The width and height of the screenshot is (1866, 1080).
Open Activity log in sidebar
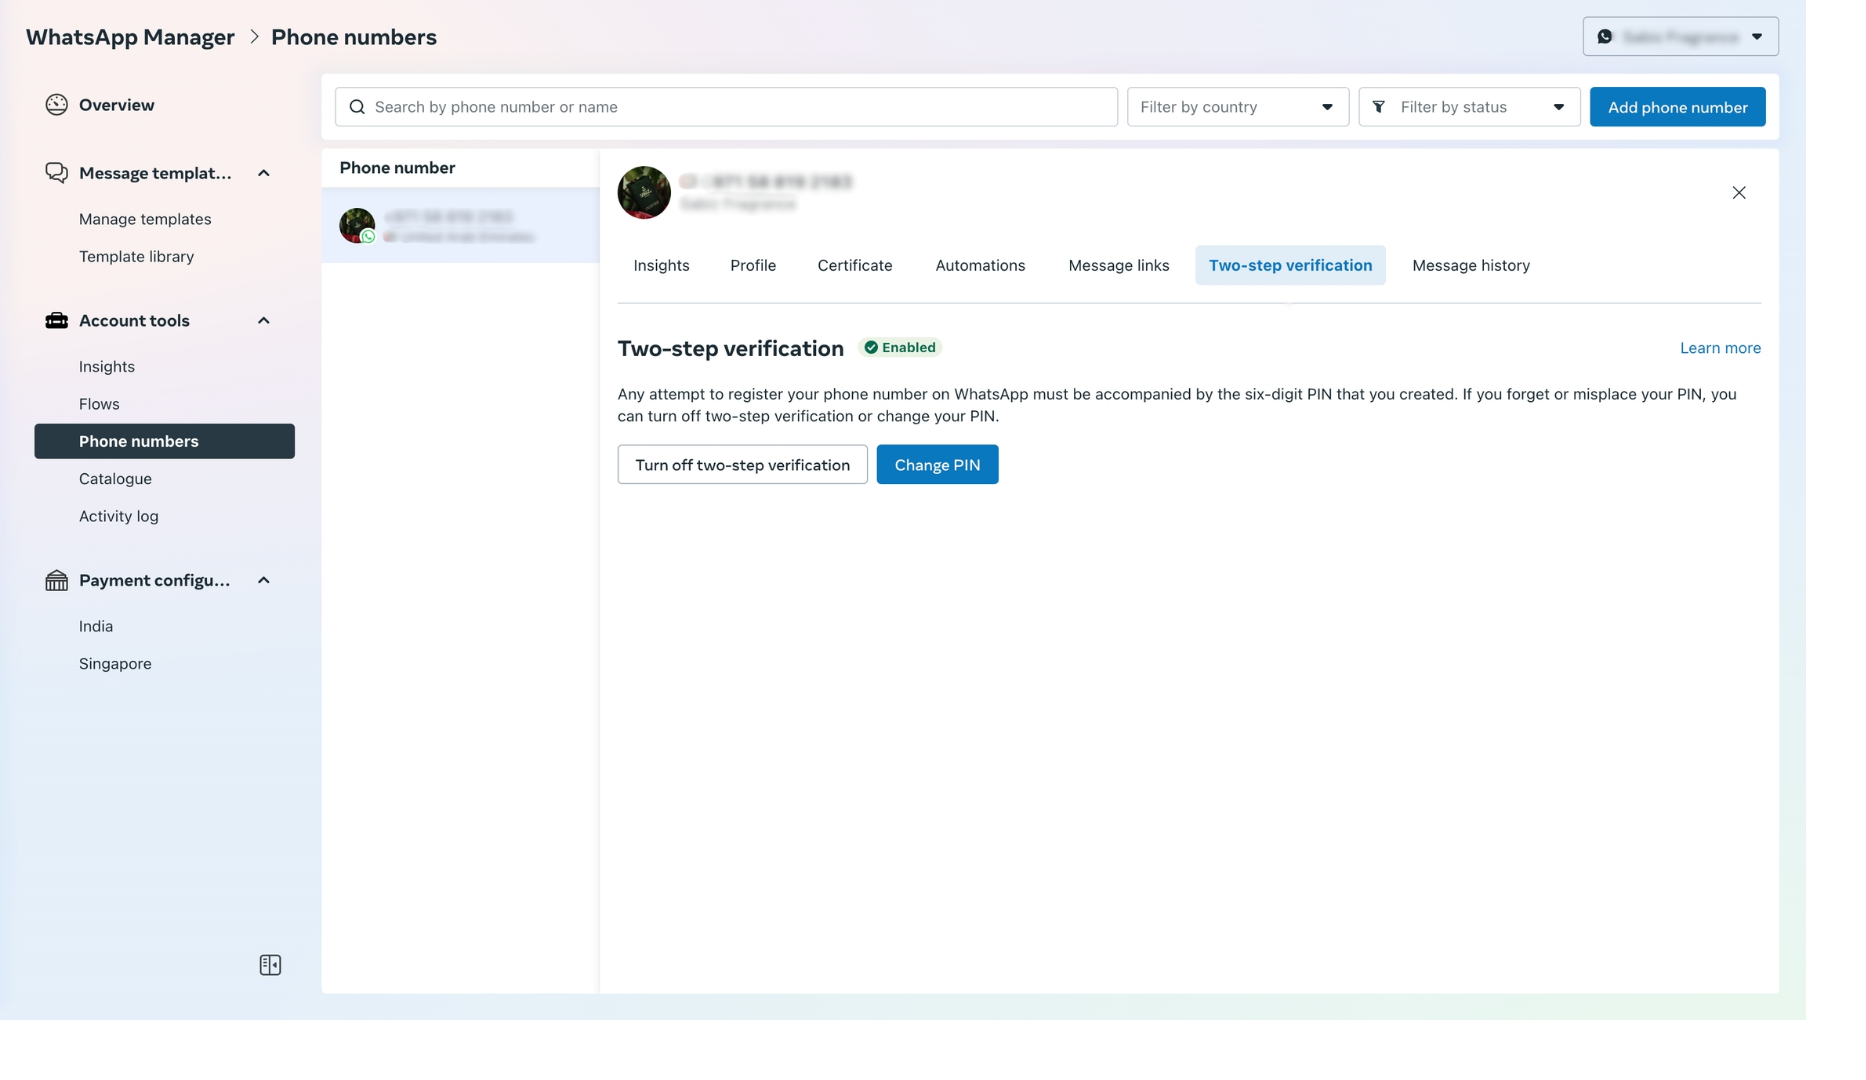[118, 516]
